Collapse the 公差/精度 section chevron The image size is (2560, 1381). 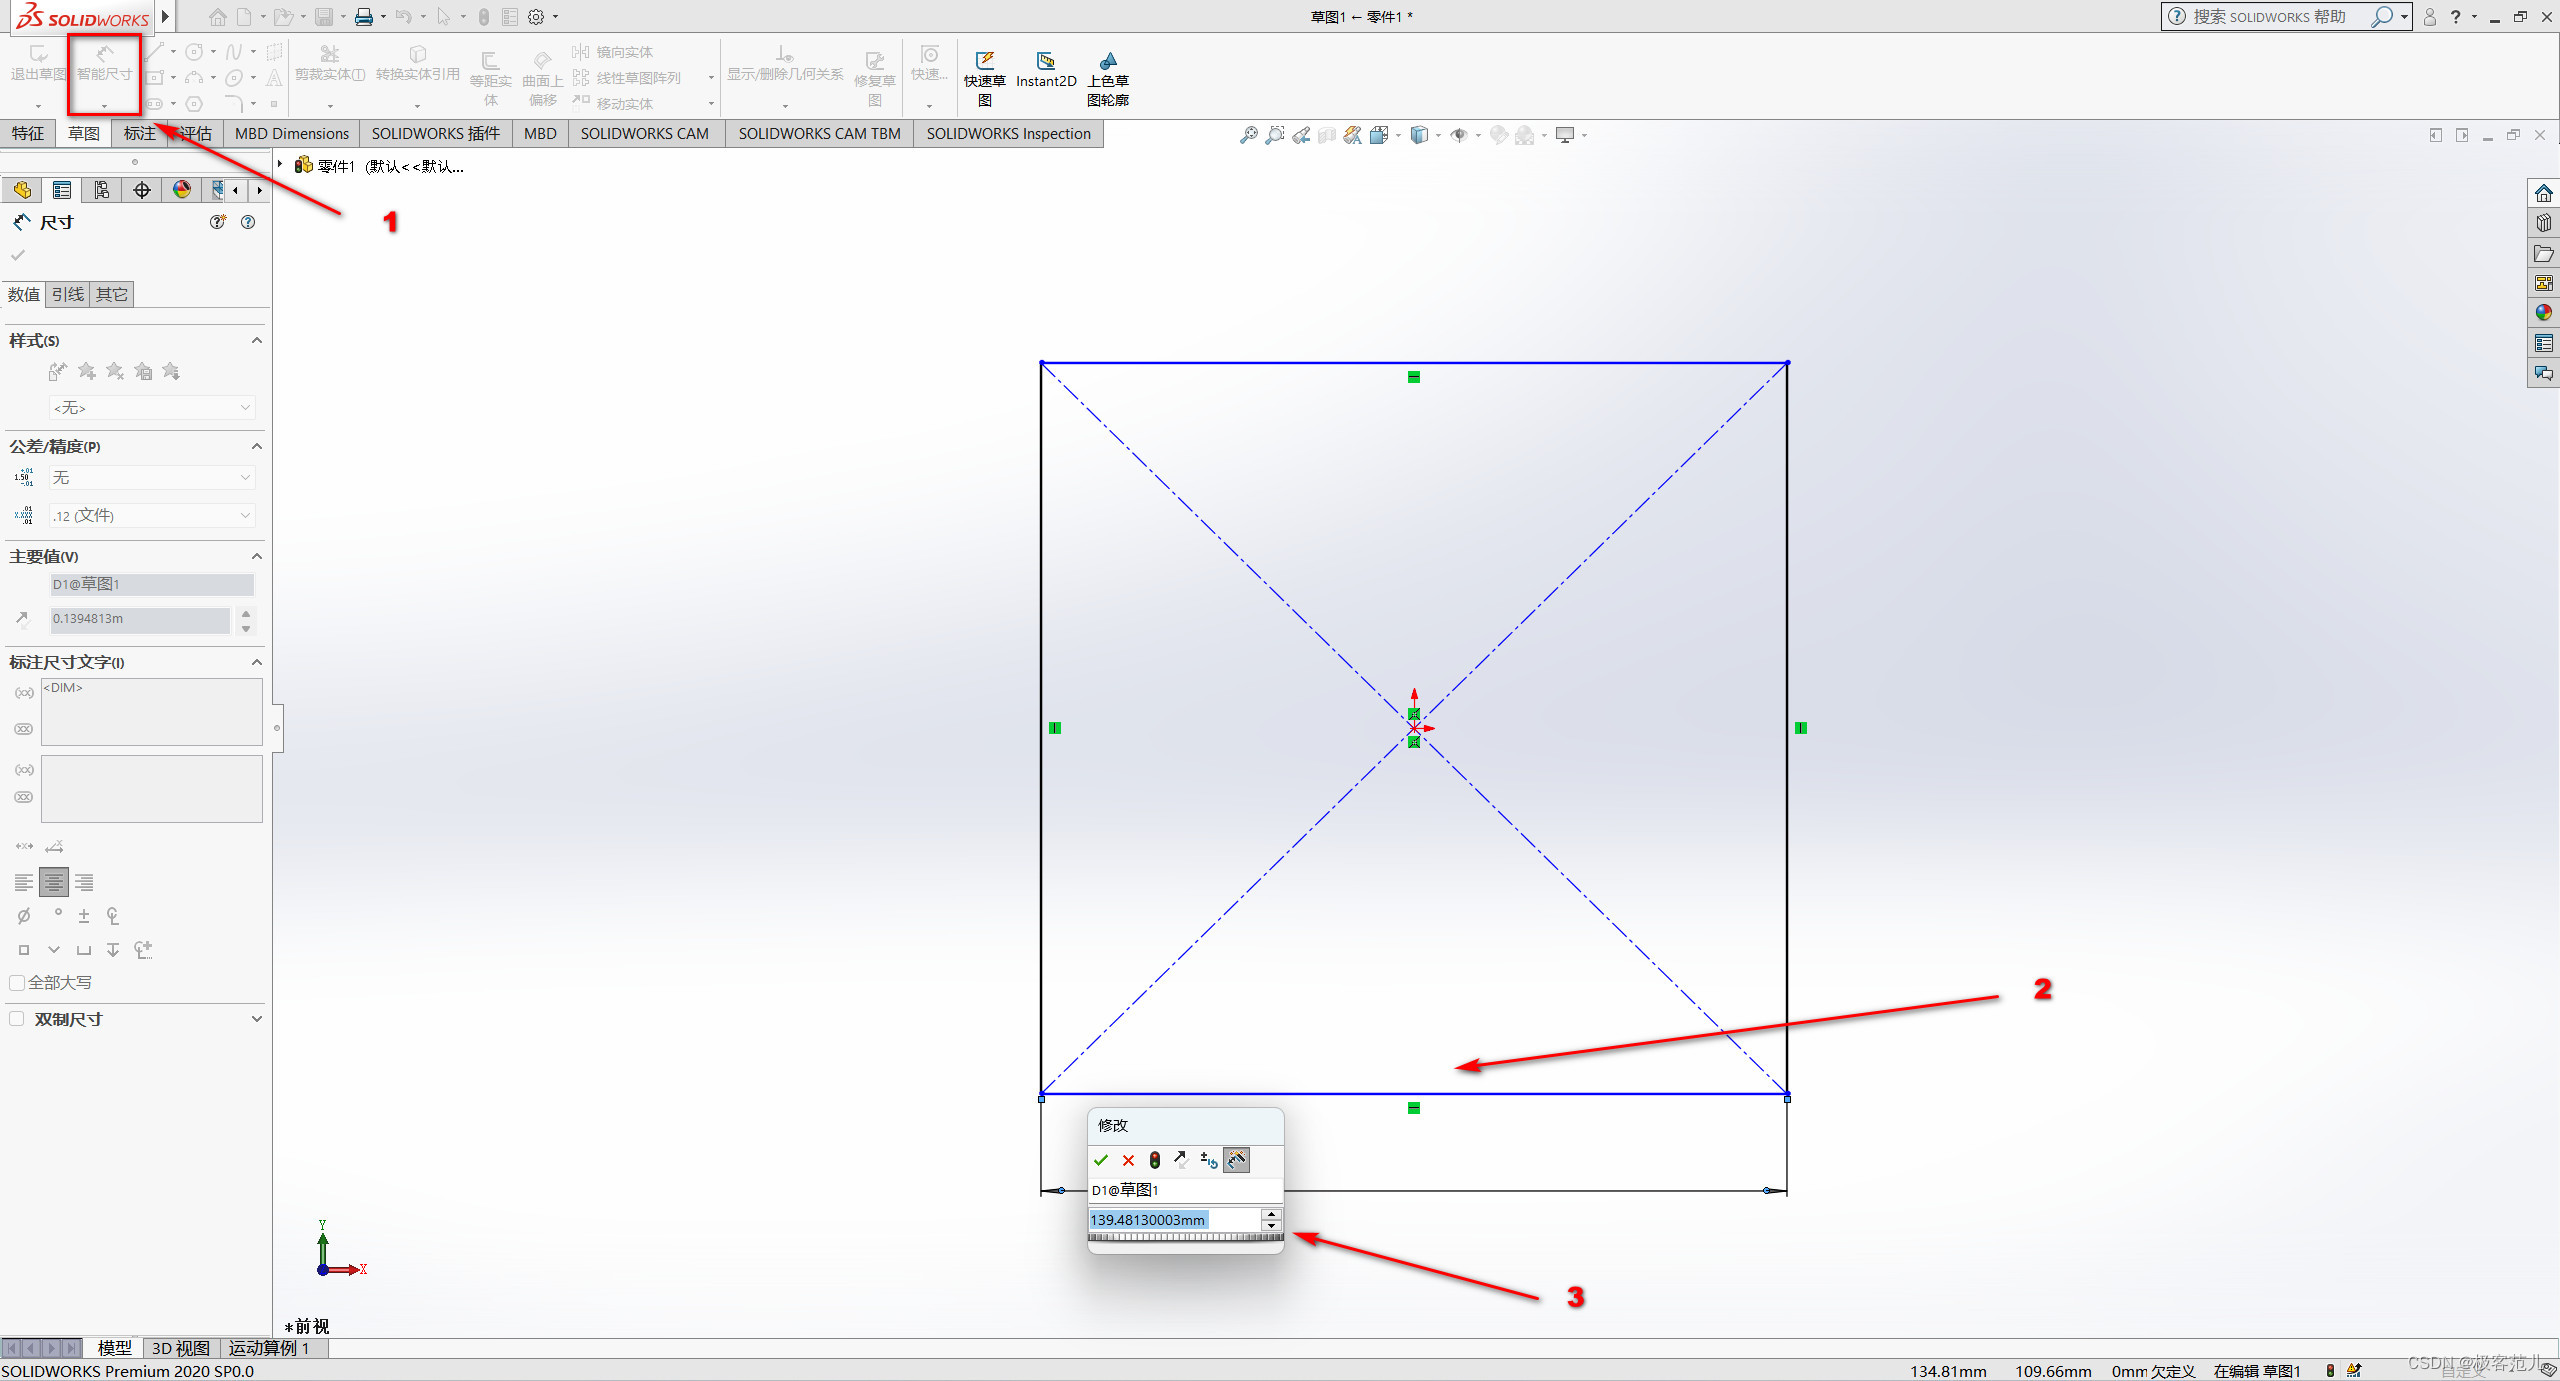(257, 446)
